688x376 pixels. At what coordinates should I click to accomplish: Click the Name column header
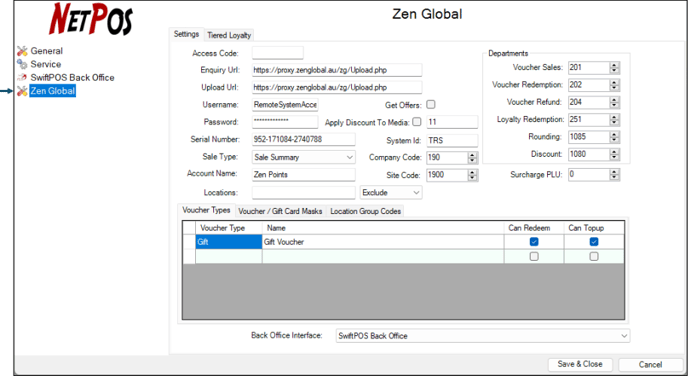[383, 228]
